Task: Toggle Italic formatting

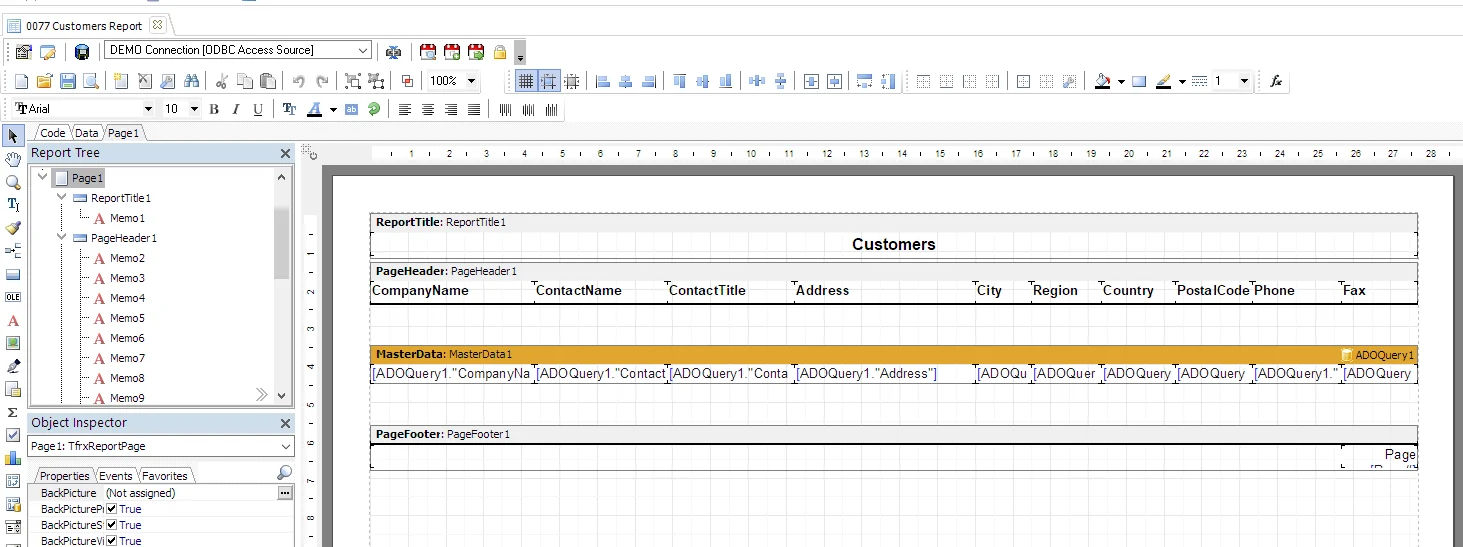Action: (236, 109)
